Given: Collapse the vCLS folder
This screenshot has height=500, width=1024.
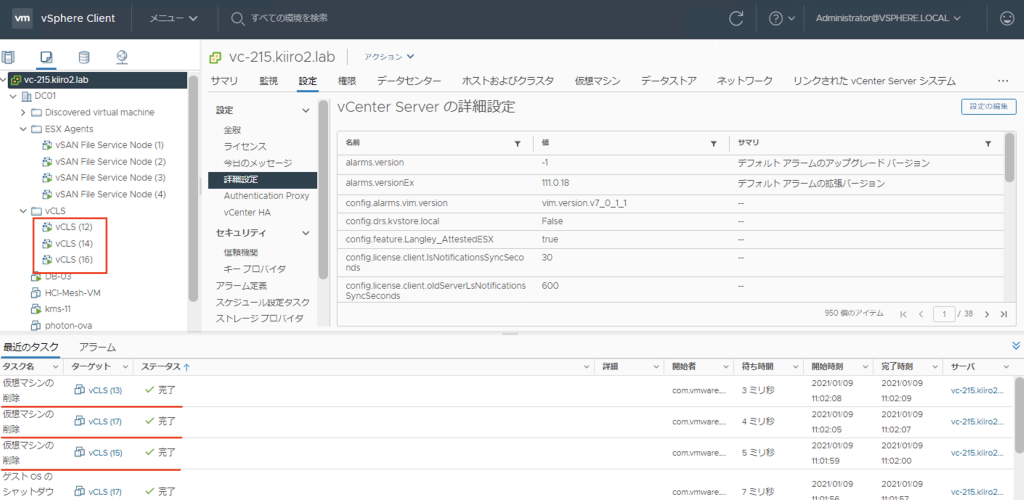Looking at the screenshot, I should click(24, 211).
